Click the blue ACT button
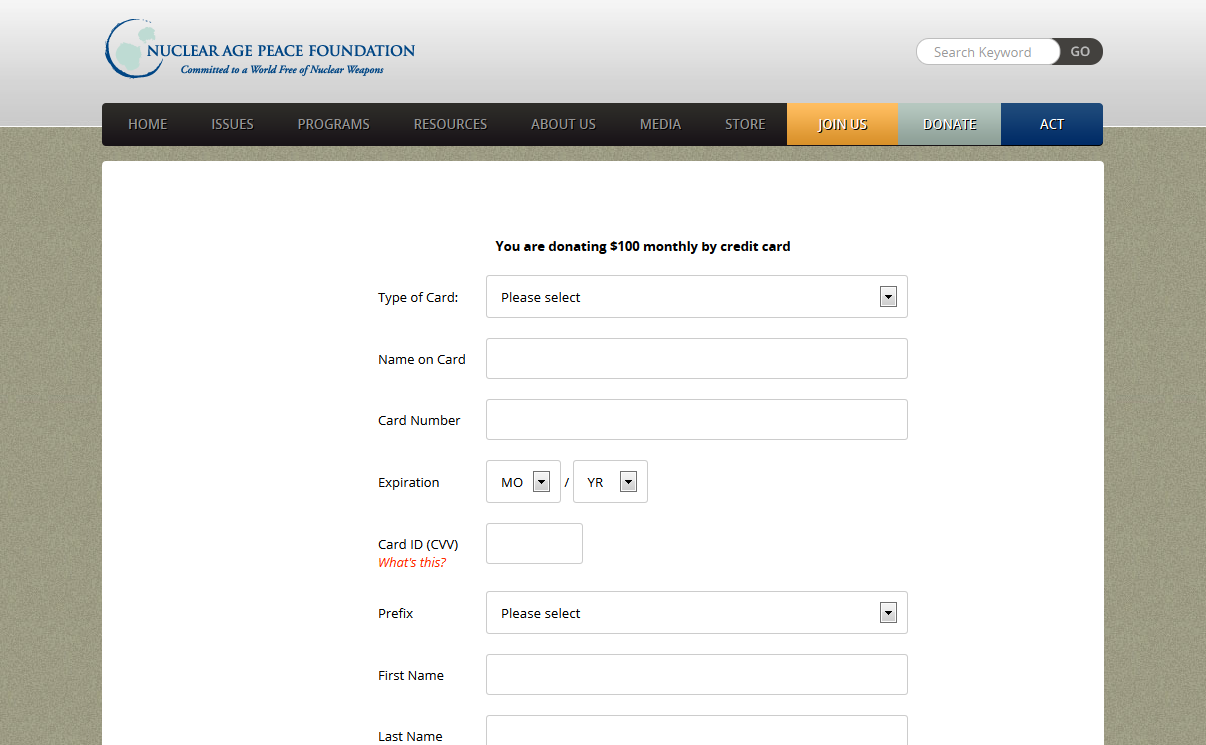This screenshot has height=745, width=1206. 1051,125
